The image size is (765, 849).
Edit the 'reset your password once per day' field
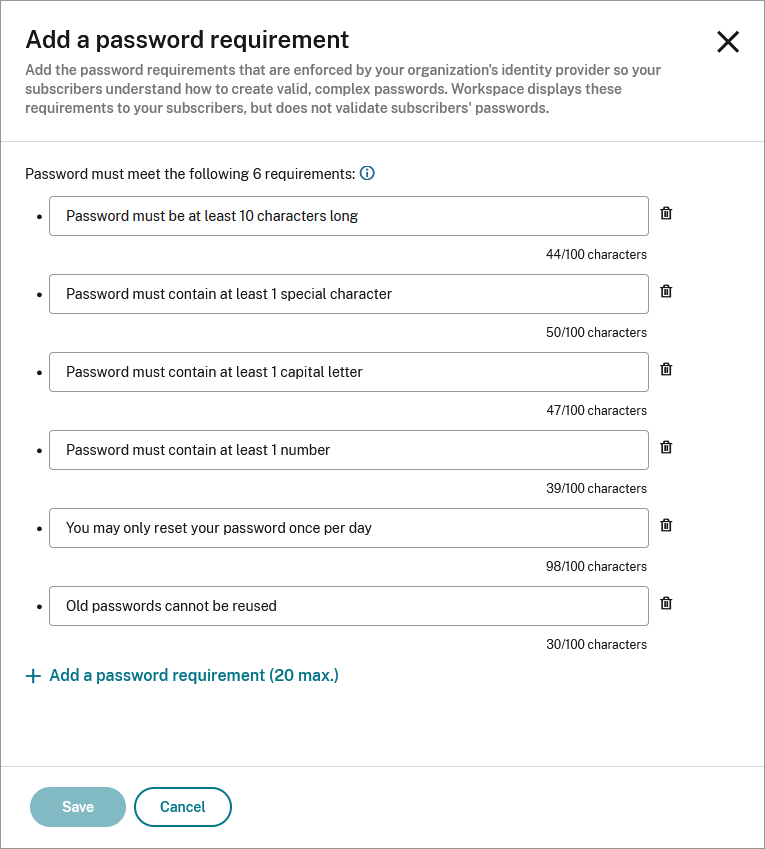348,528
